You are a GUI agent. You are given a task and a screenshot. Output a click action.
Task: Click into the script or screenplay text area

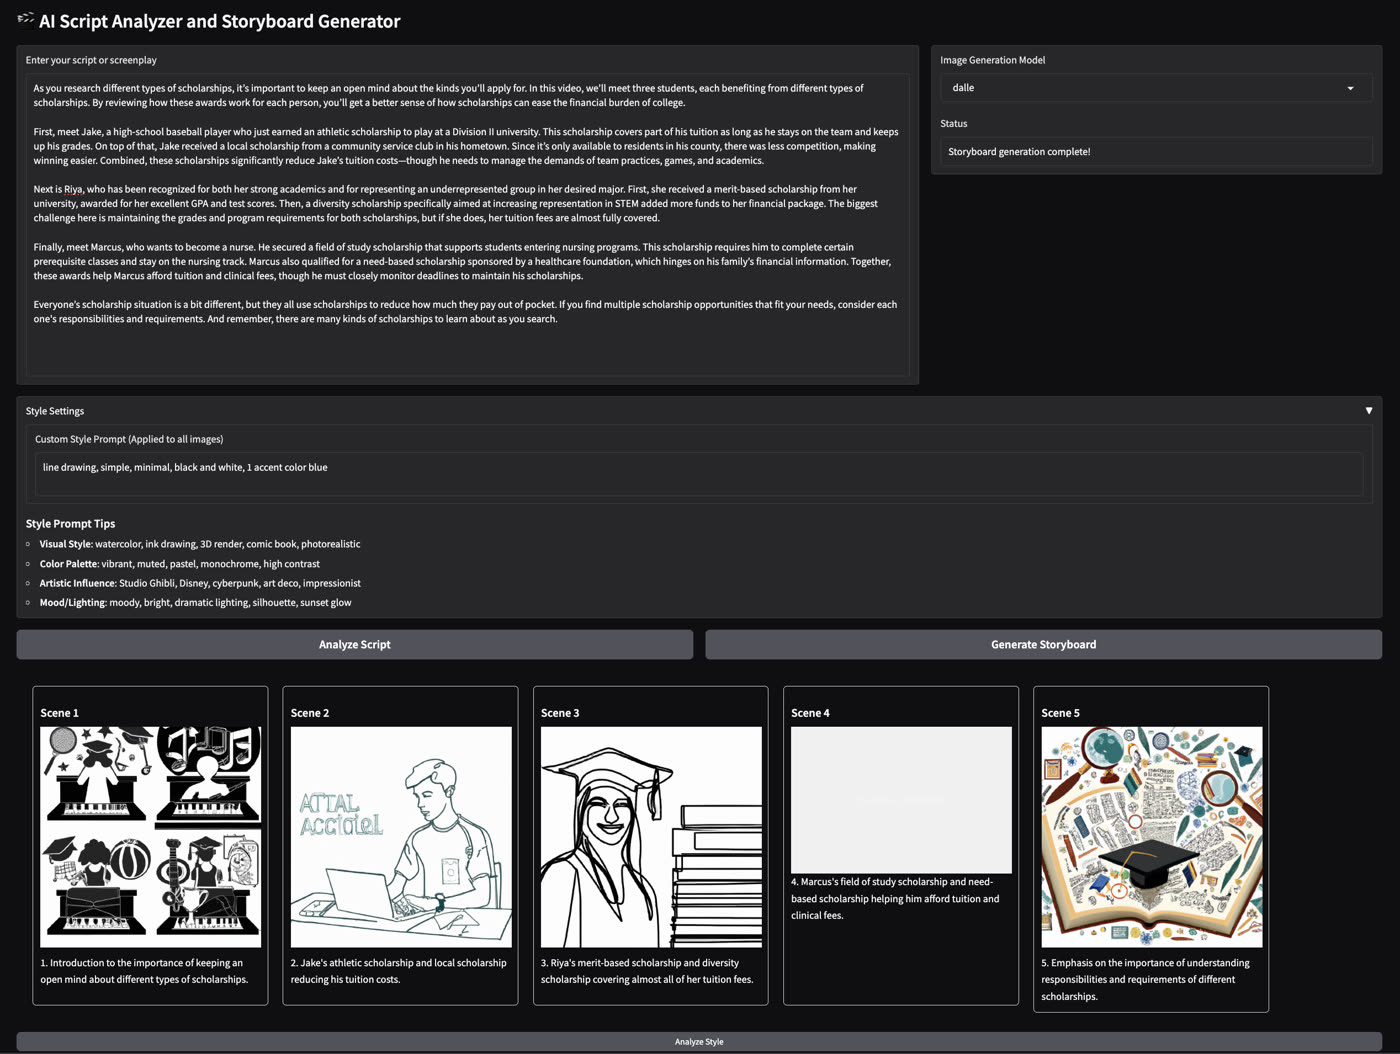(x=467, y=225)
